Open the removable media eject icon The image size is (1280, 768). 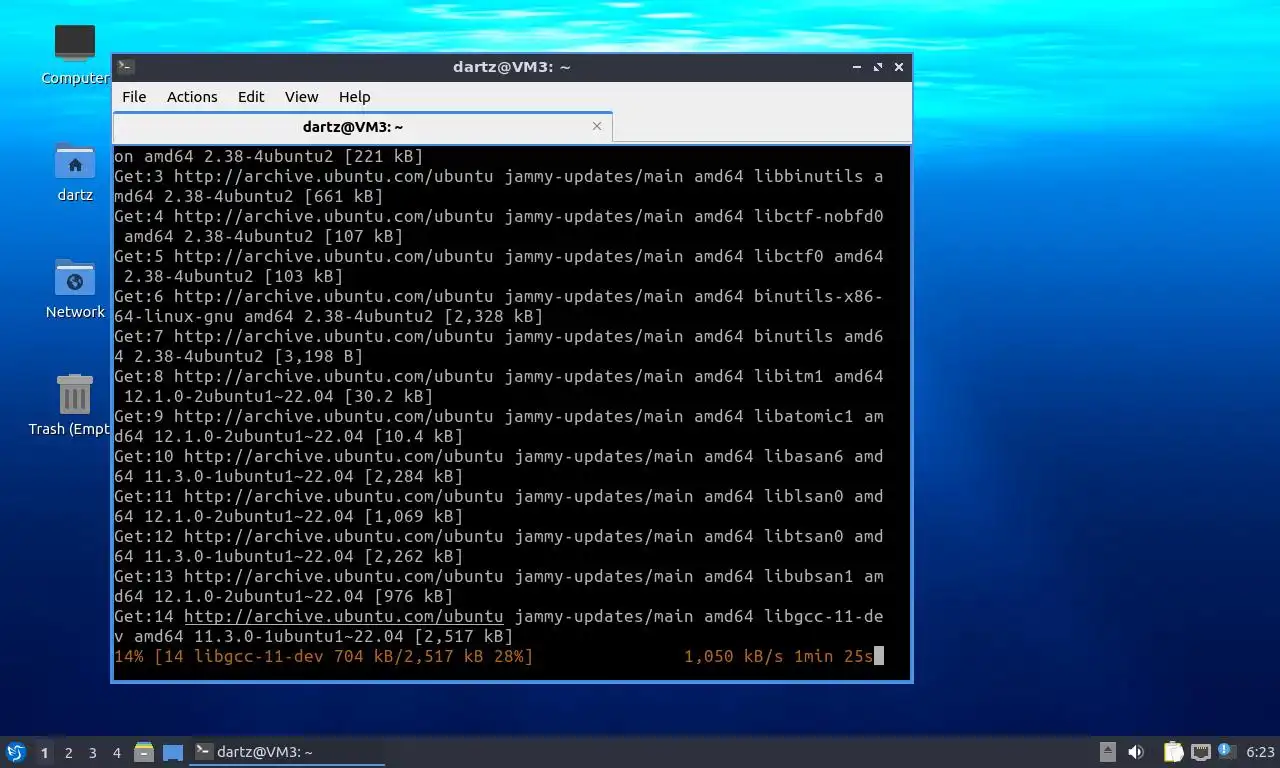1108,752
